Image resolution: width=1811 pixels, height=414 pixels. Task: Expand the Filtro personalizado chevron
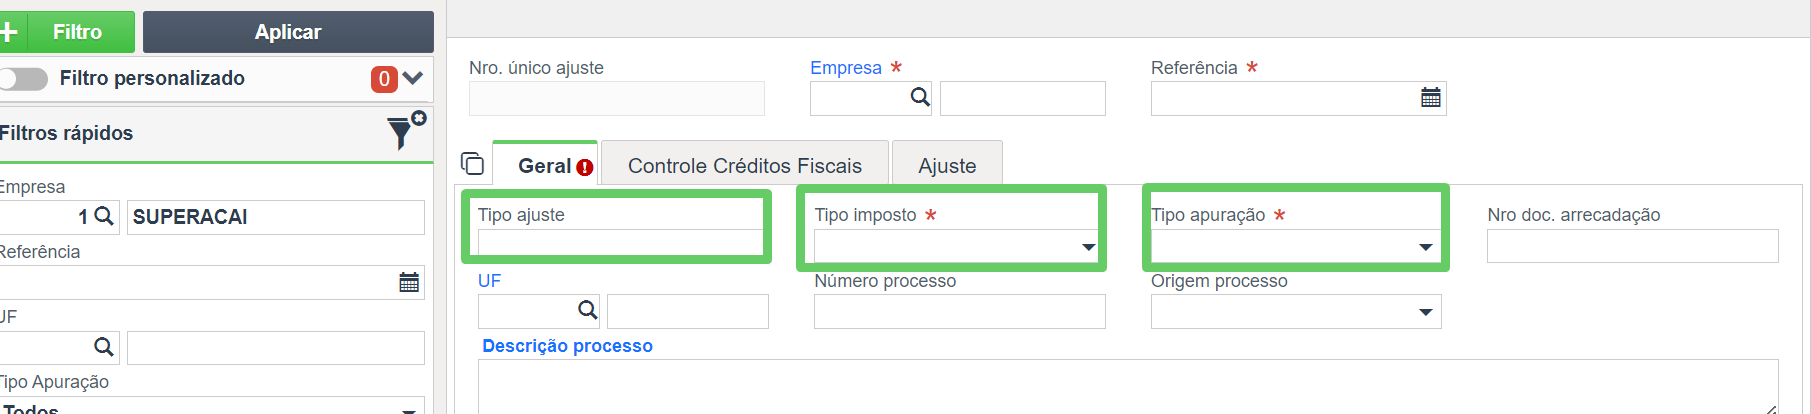[413, 78]
